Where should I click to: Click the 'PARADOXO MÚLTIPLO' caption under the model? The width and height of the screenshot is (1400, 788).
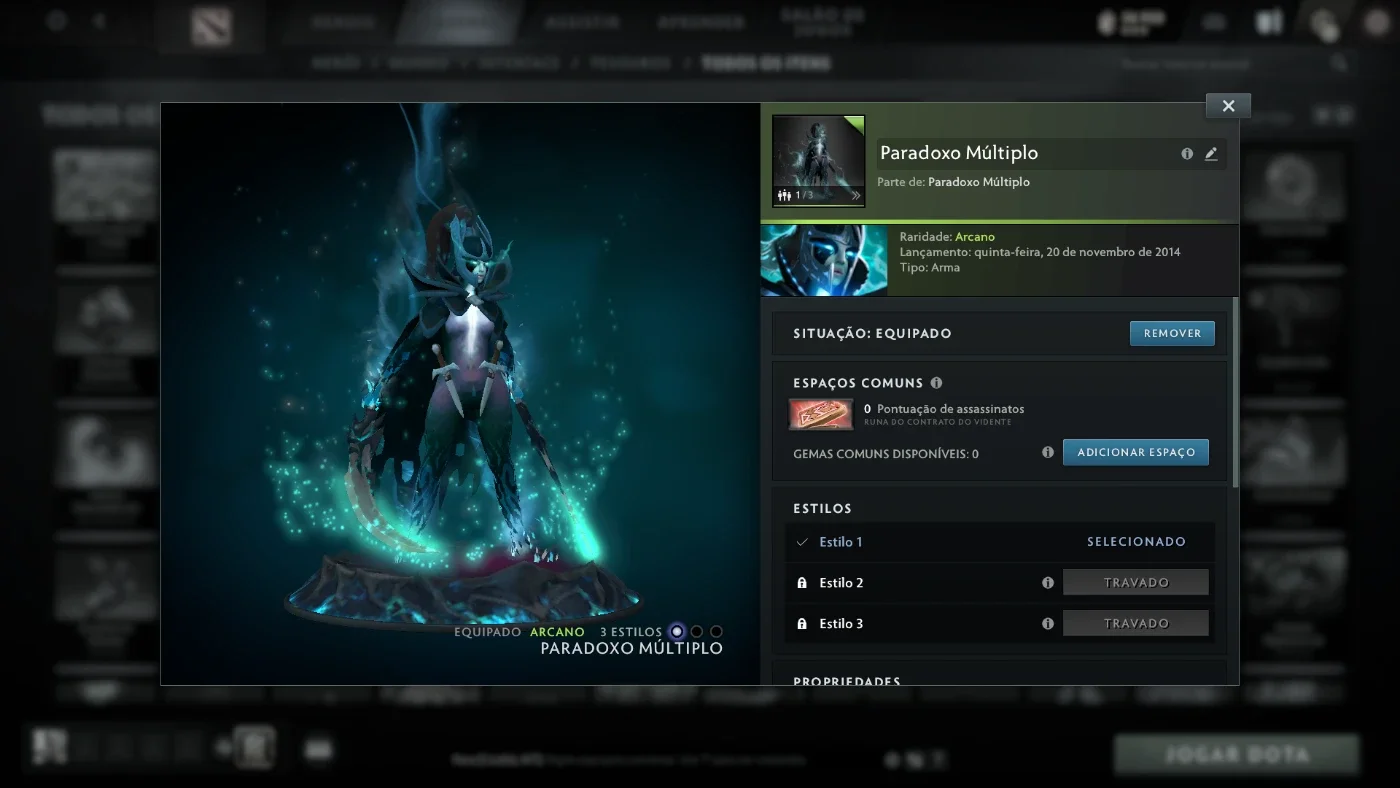click(x=631, y=649)
